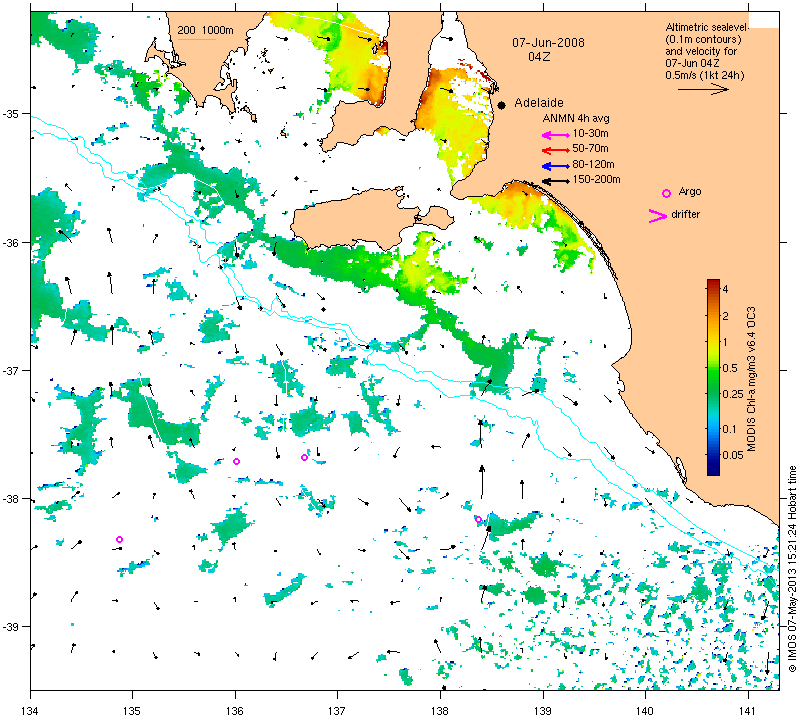Click the 0.5m/s velocity scale arrow
The image size is (800, 720).
tap(703, 89)
